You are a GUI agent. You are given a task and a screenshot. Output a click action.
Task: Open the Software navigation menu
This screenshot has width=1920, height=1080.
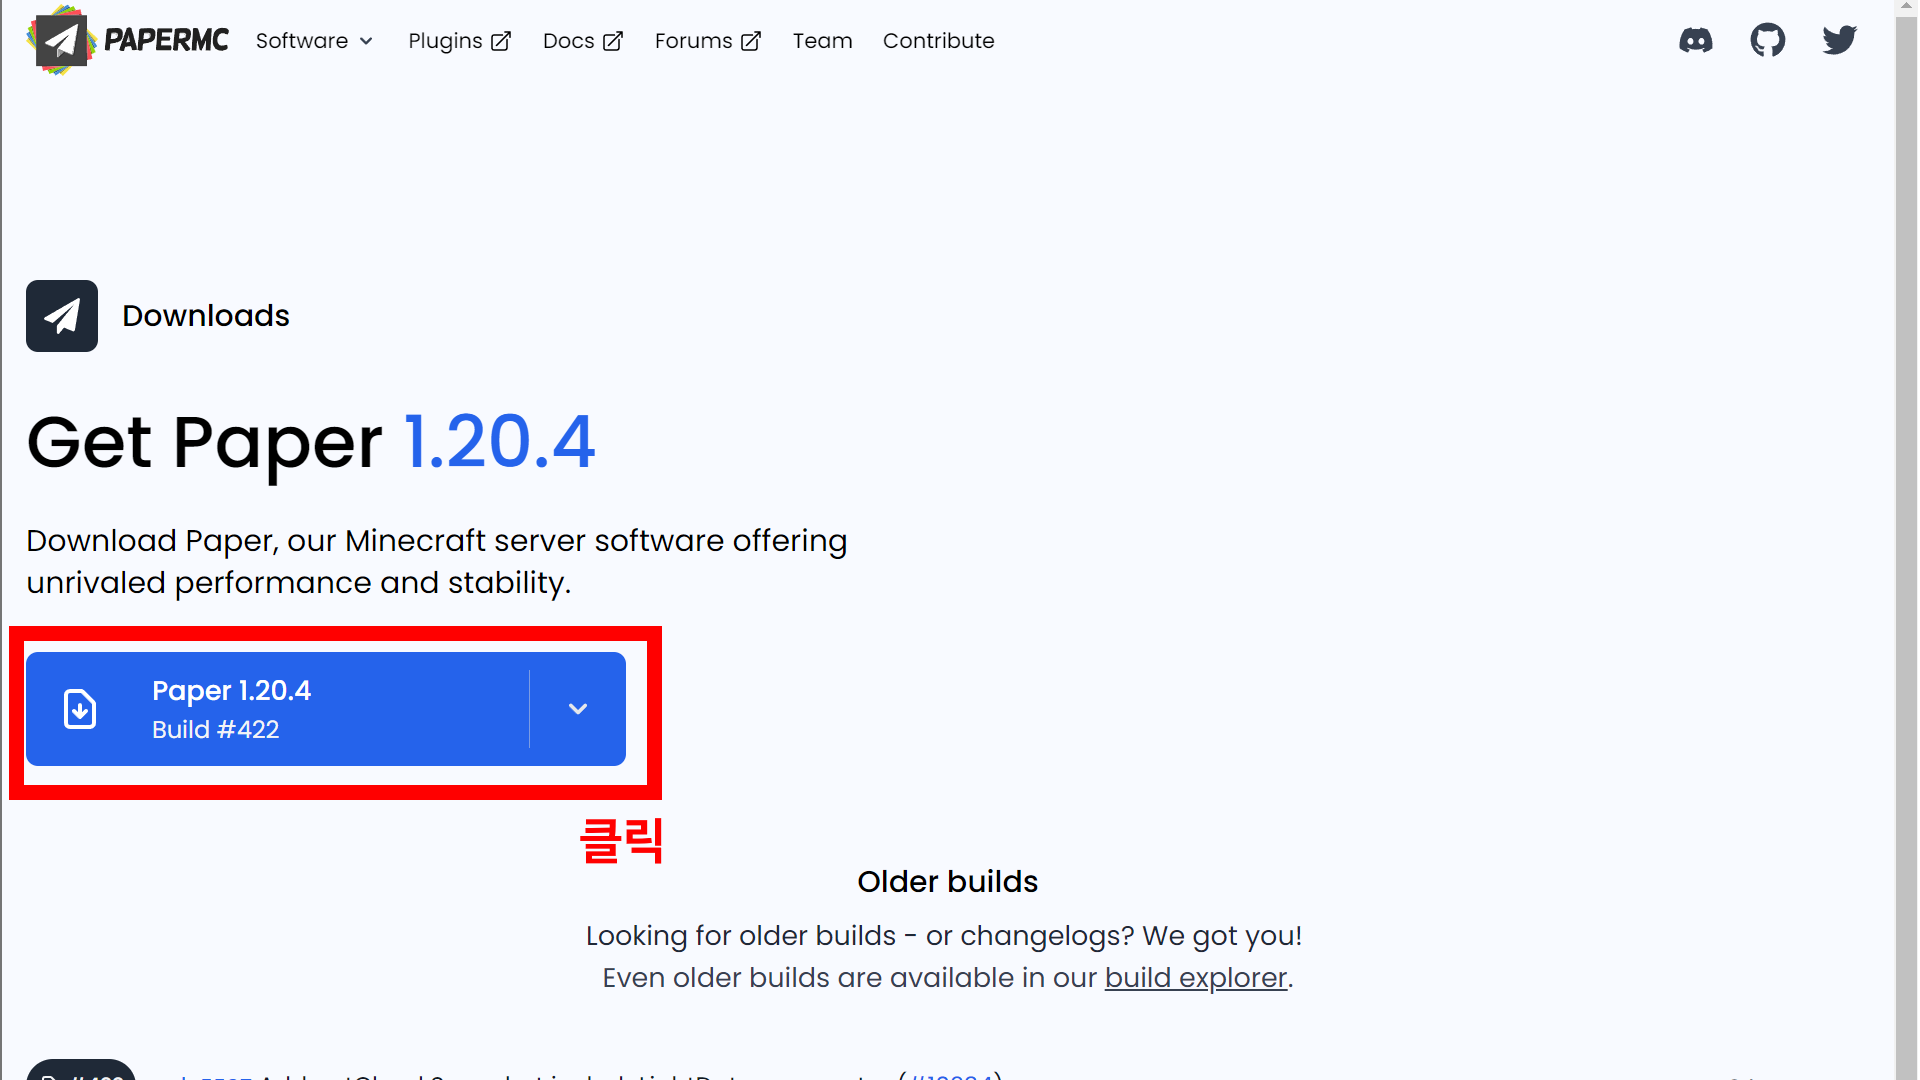pyautogui.click(x=302, y=41)
